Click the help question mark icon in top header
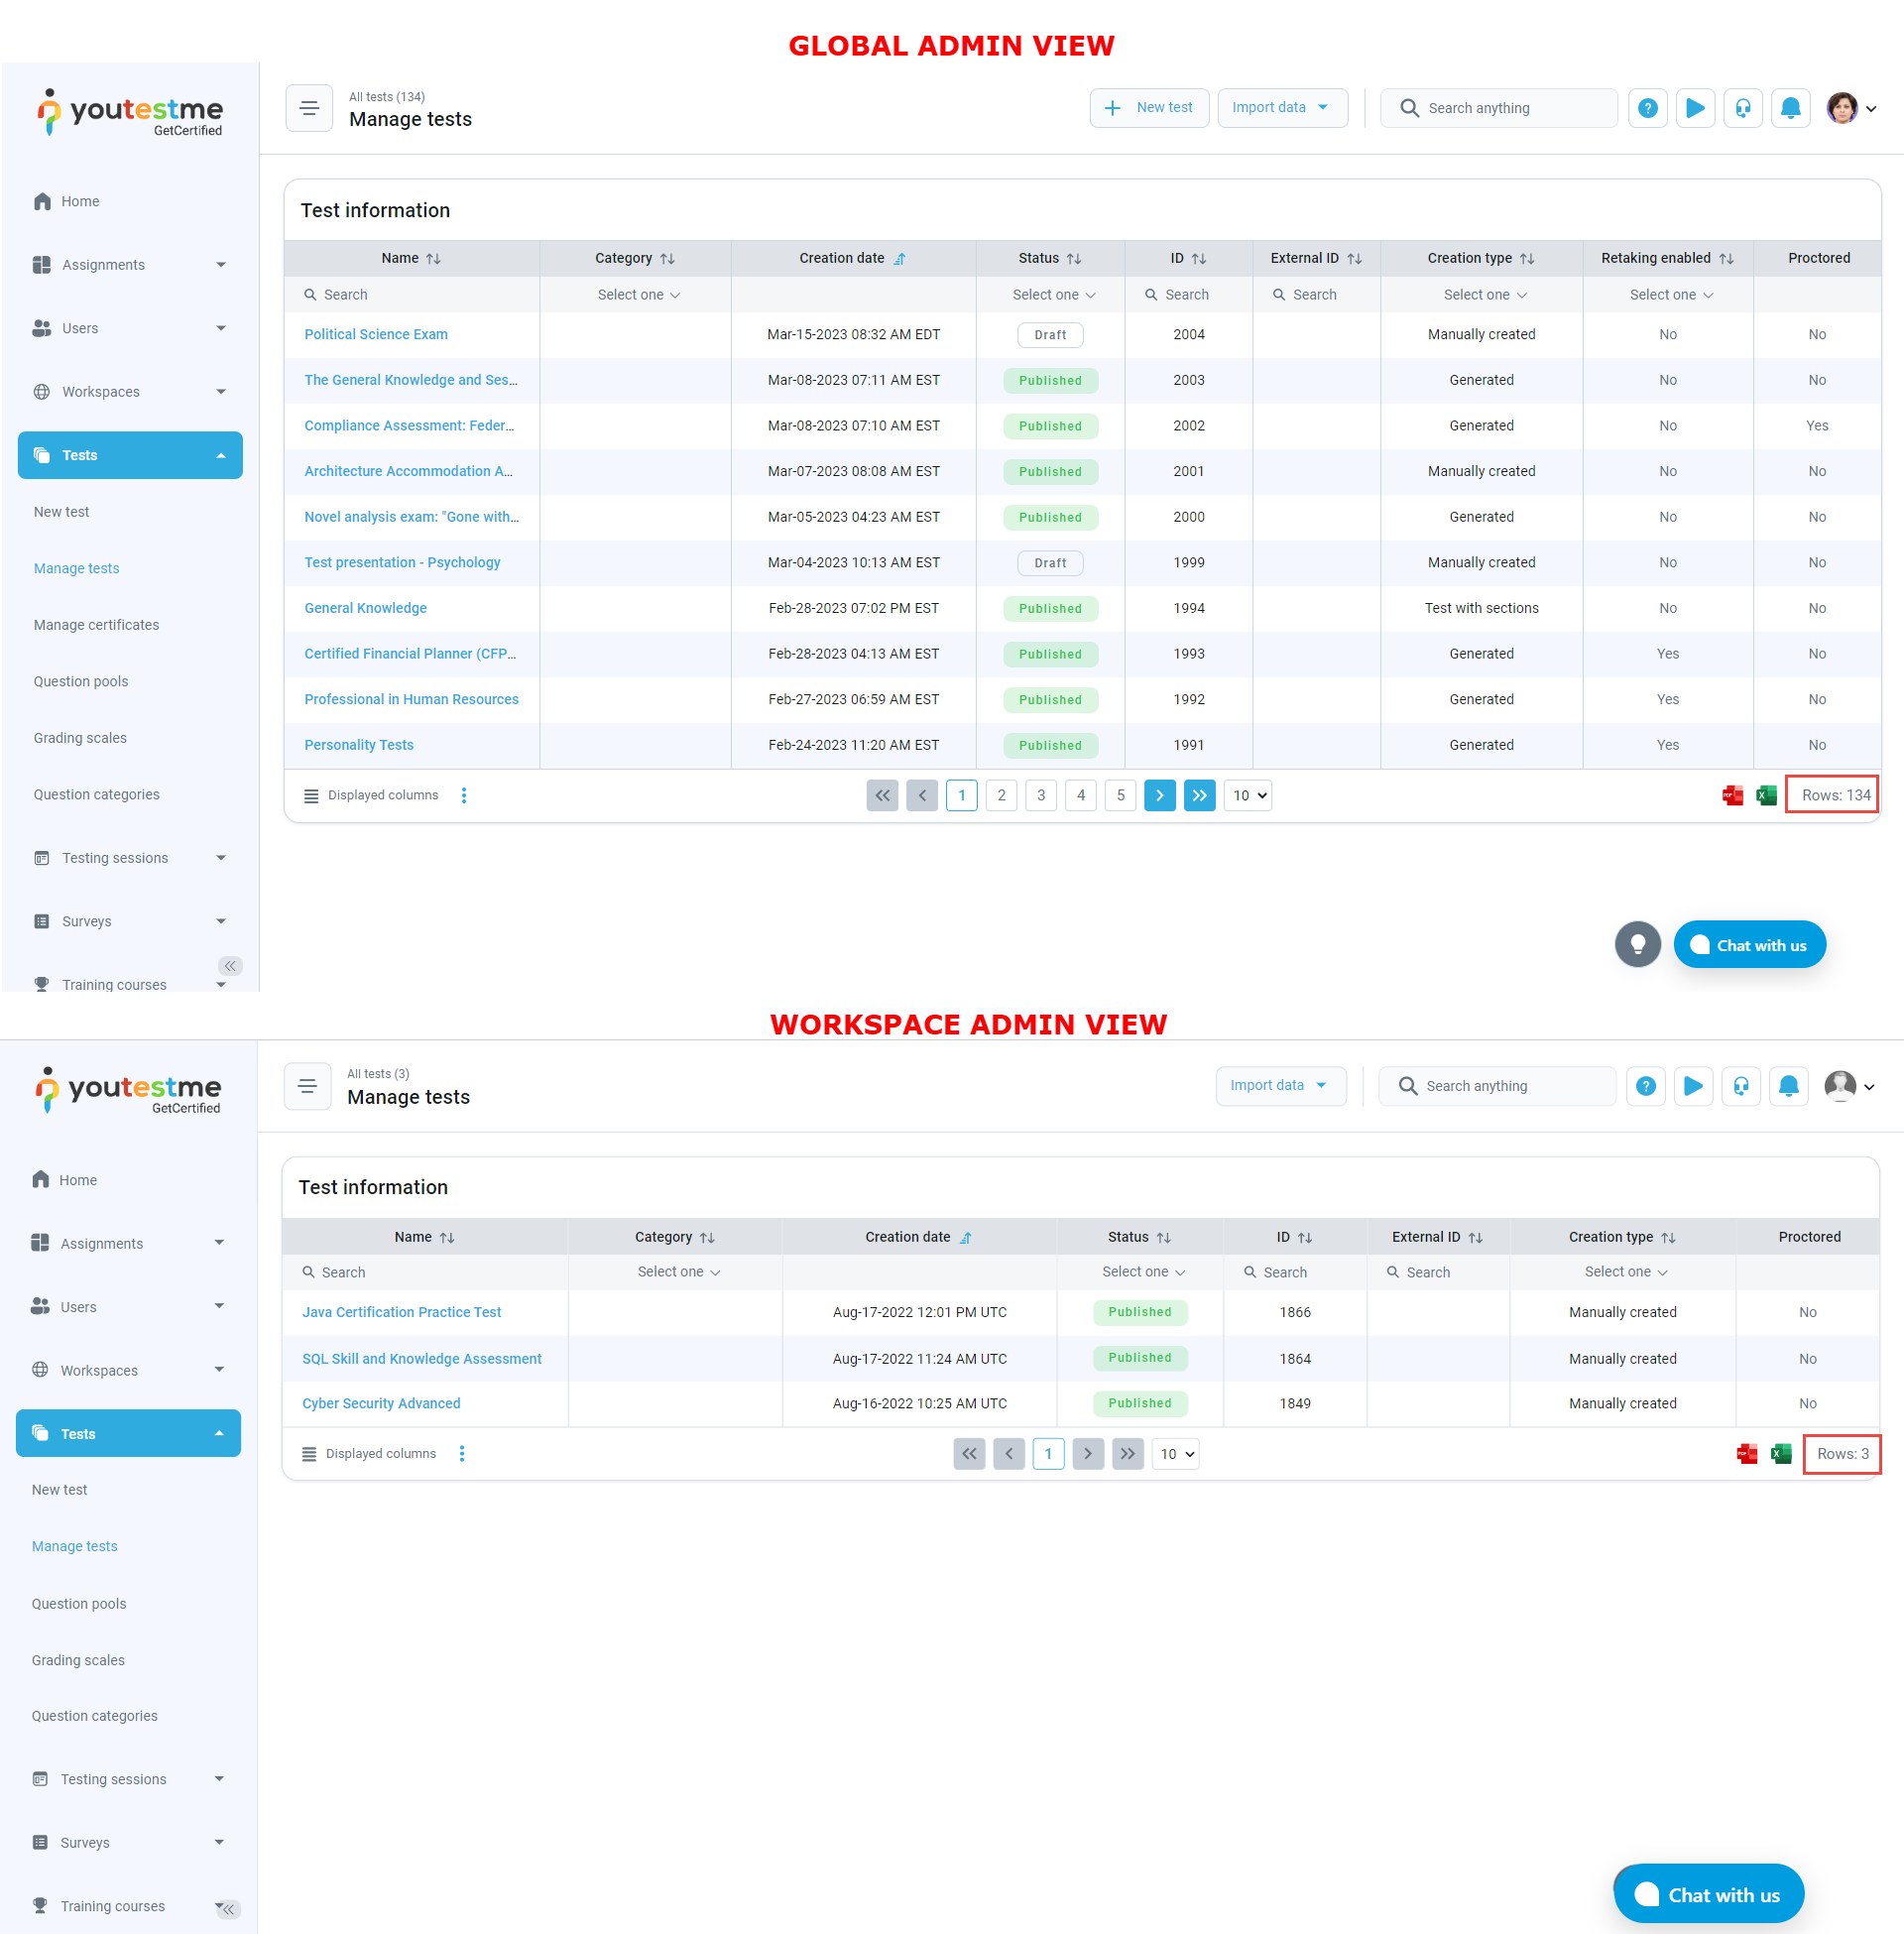 [1647, 108]
